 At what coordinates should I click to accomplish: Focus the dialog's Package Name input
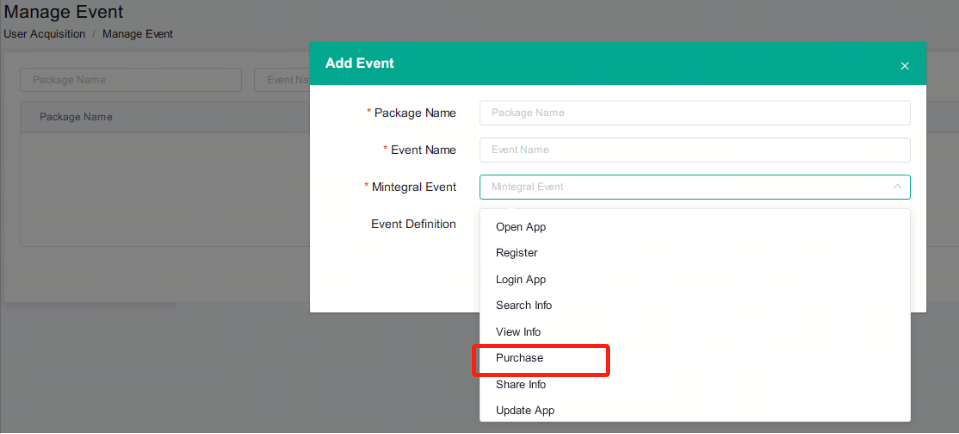pos(695,113)
